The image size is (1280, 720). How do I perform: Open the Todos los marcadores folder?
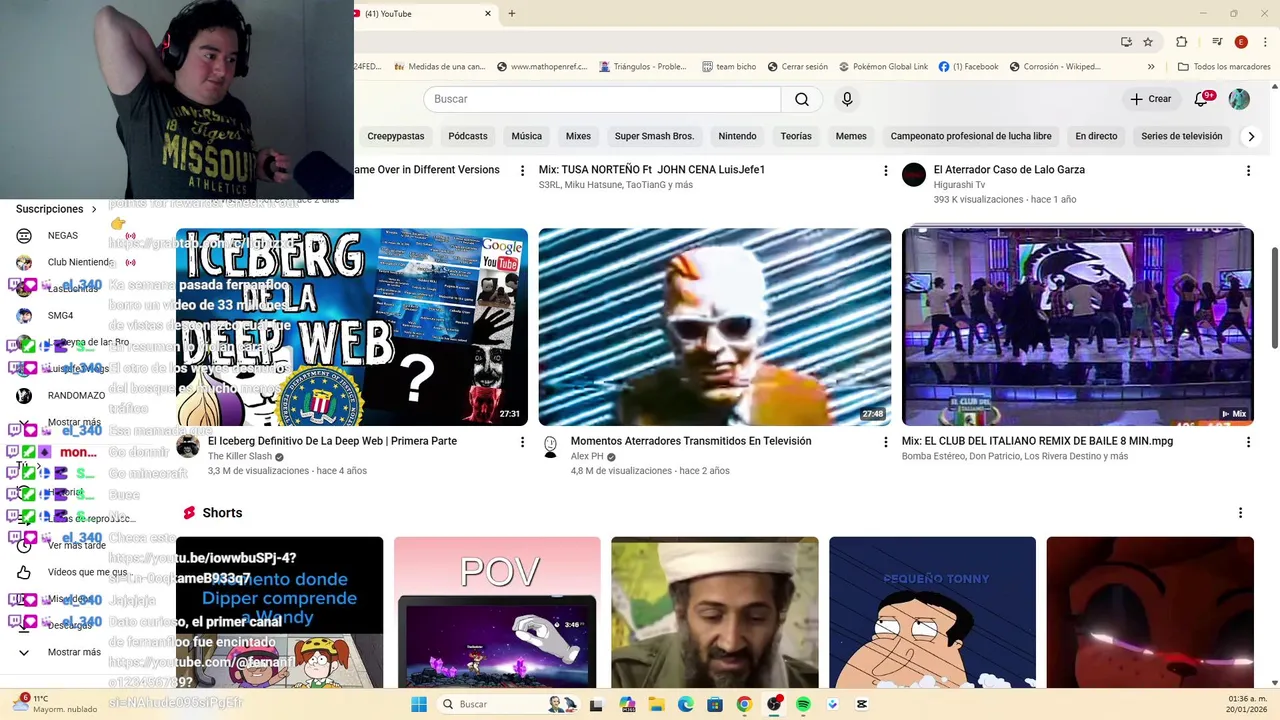pyautogui.click(x=1224, y=67)
